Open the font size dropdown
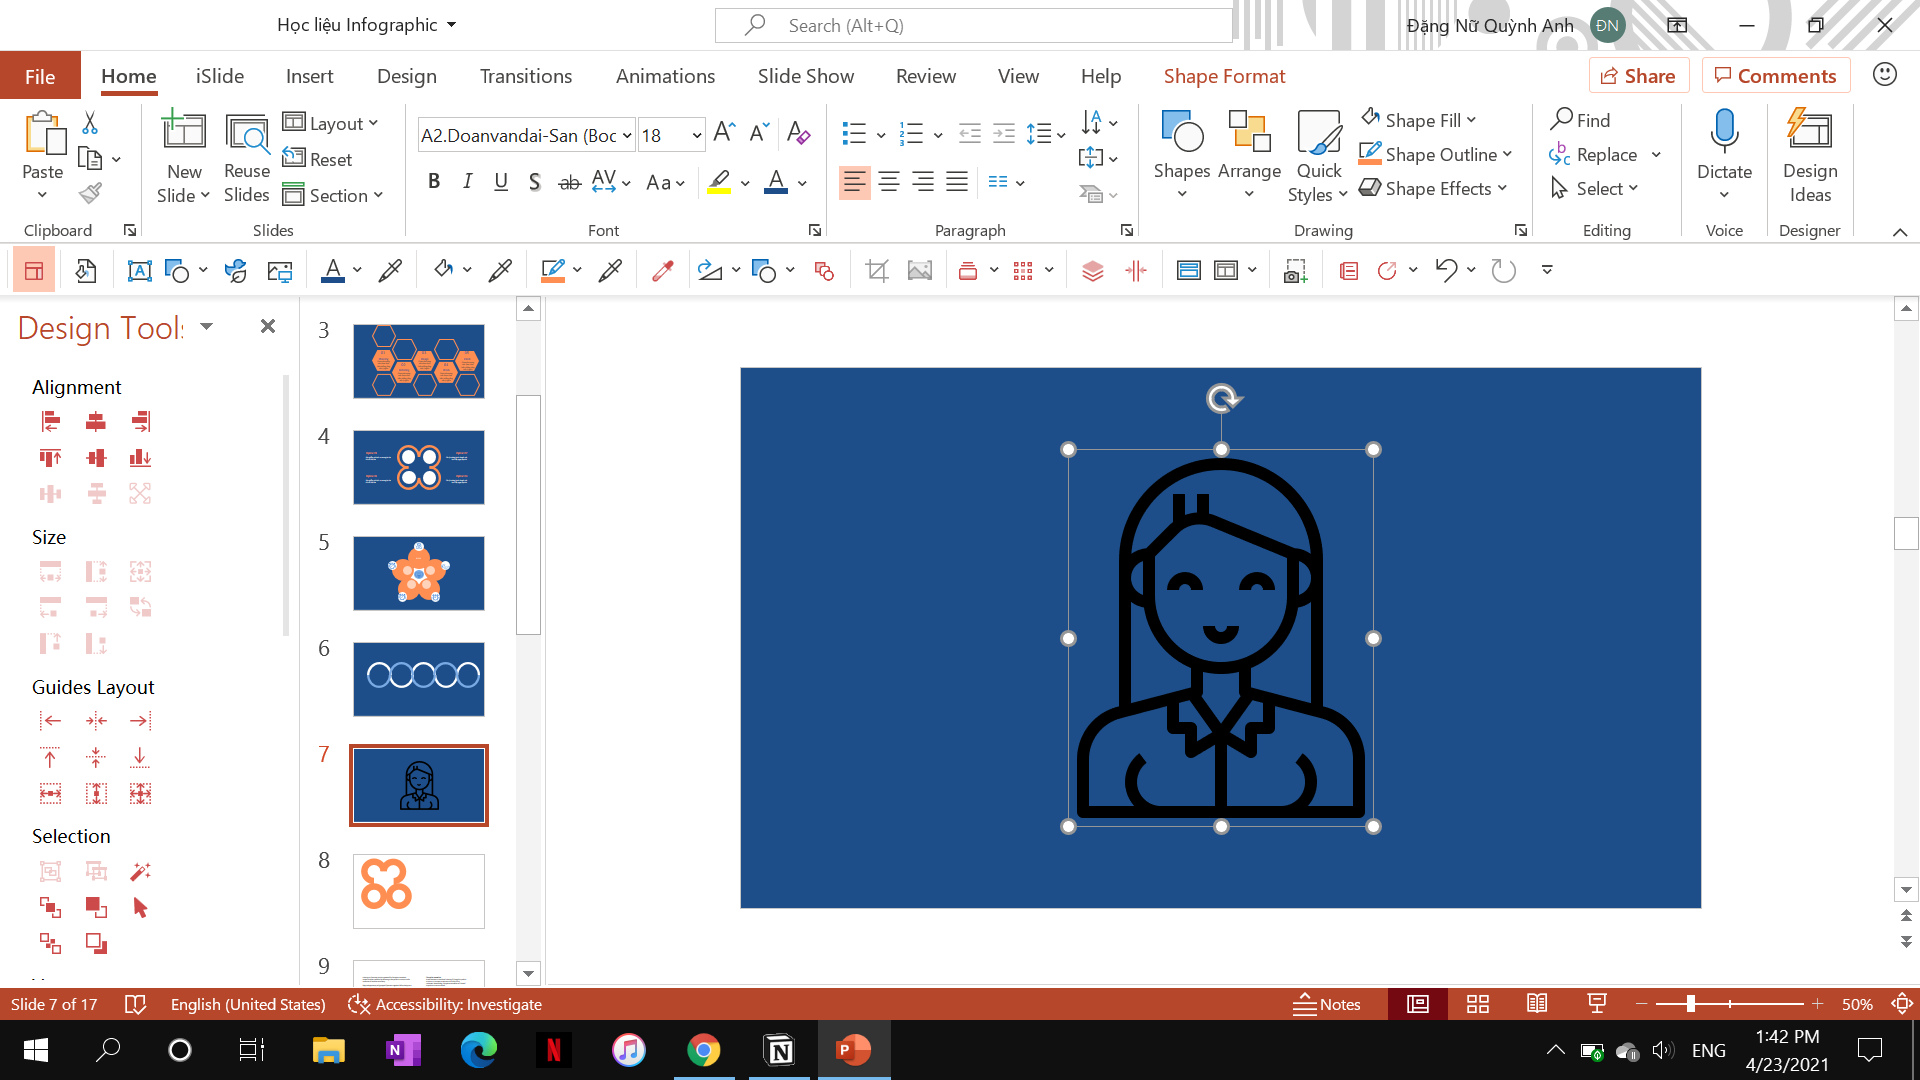The width and height of the screenshot is (1920, 1080). [x=697, y=135]
